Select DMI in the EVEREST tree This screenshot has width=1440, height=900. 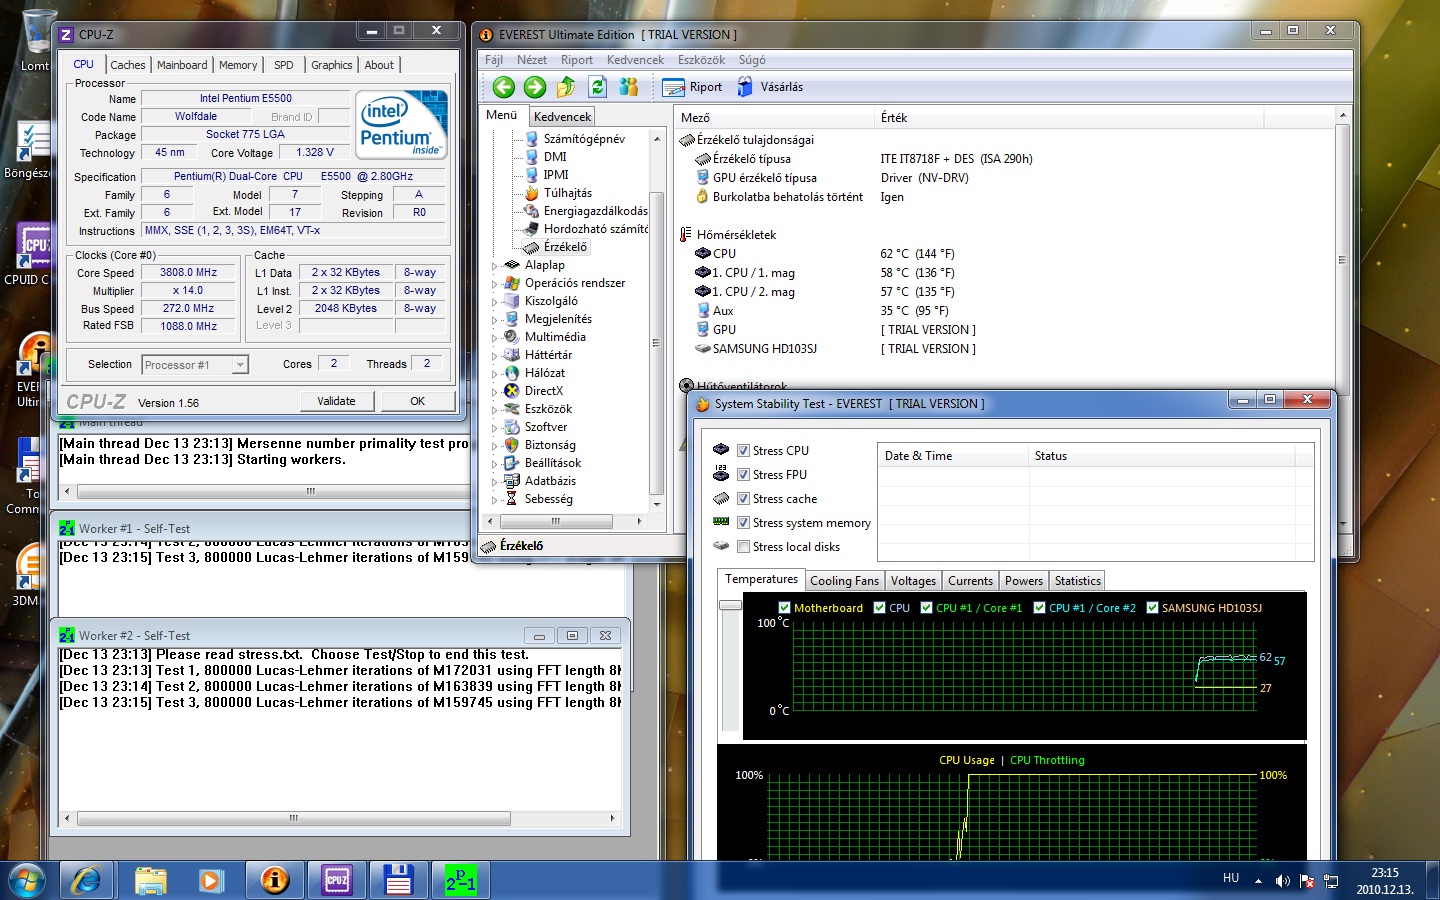[x=555, y=157]
